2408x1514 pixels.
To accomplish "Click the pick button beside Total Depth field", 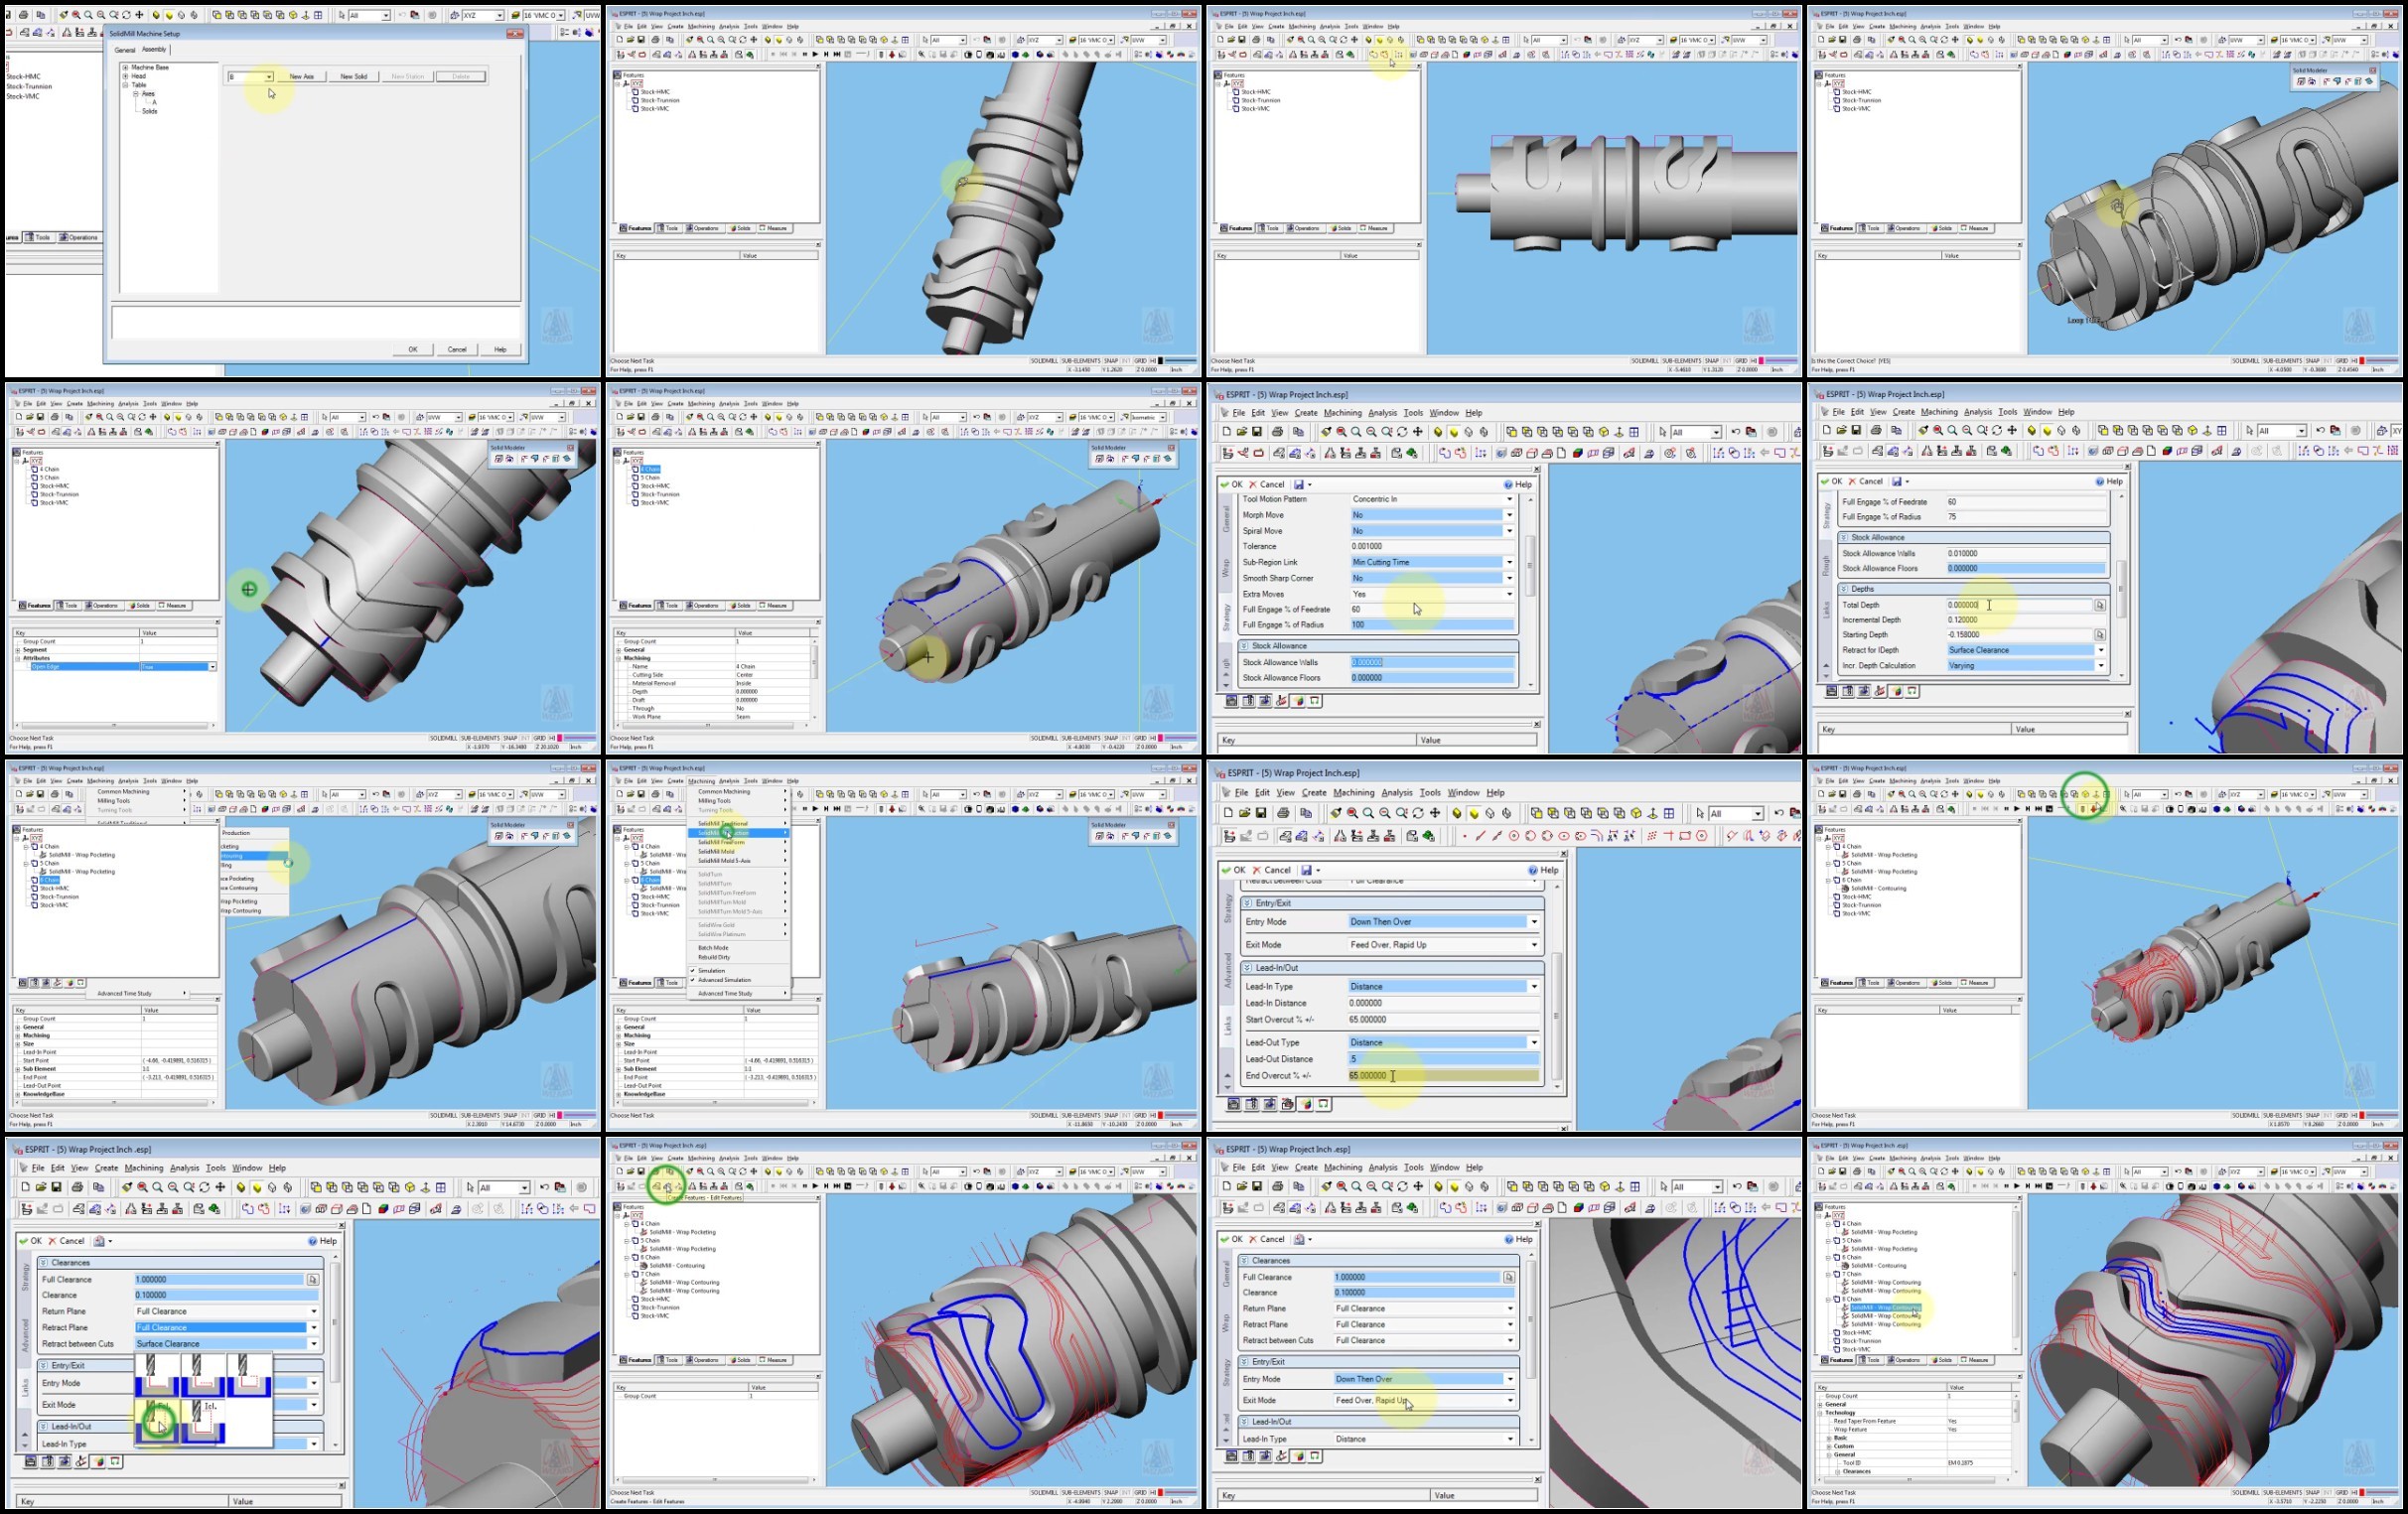I will coord(2099,605).
